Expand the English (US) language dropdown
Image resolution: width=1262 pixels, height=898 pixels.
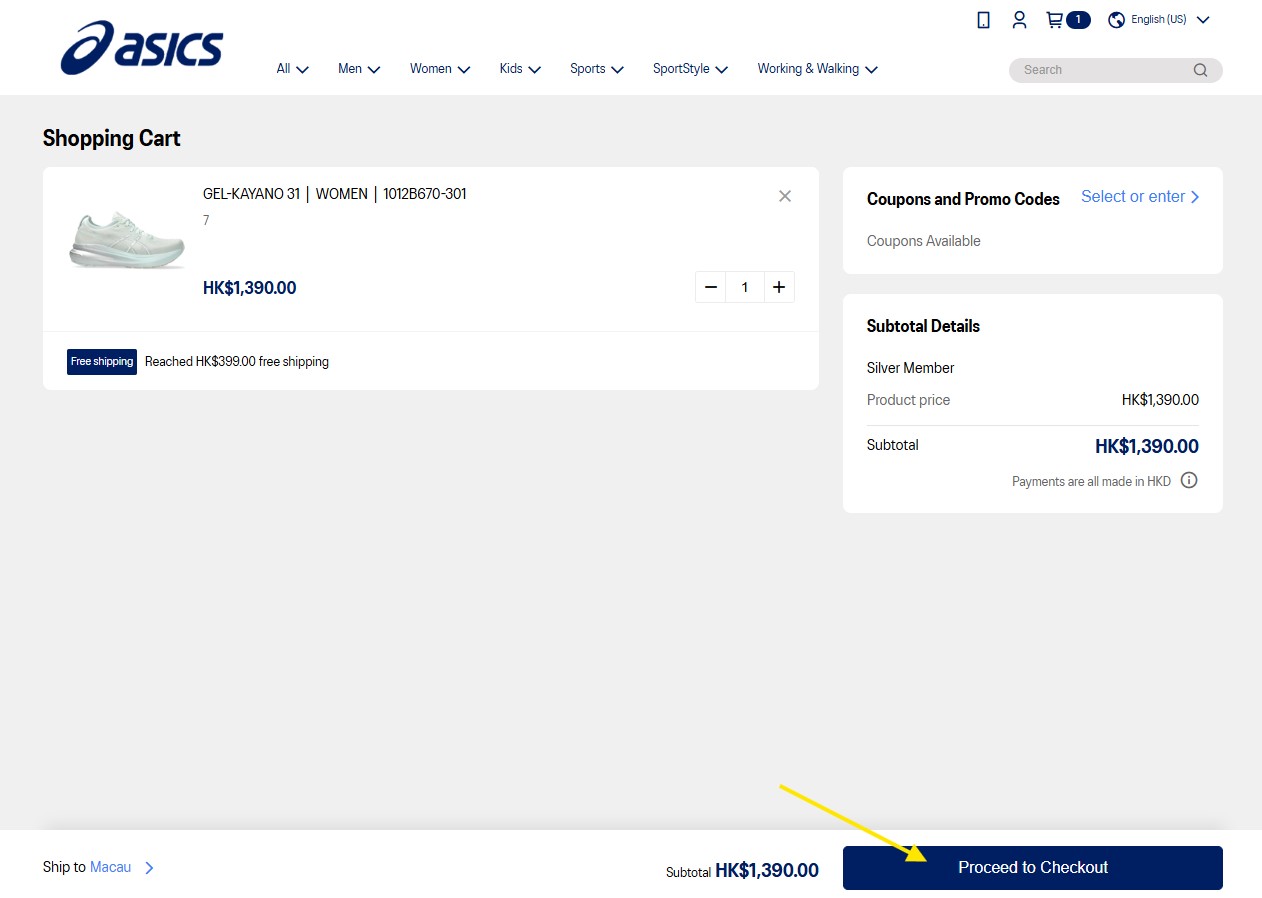[1159, 20]
